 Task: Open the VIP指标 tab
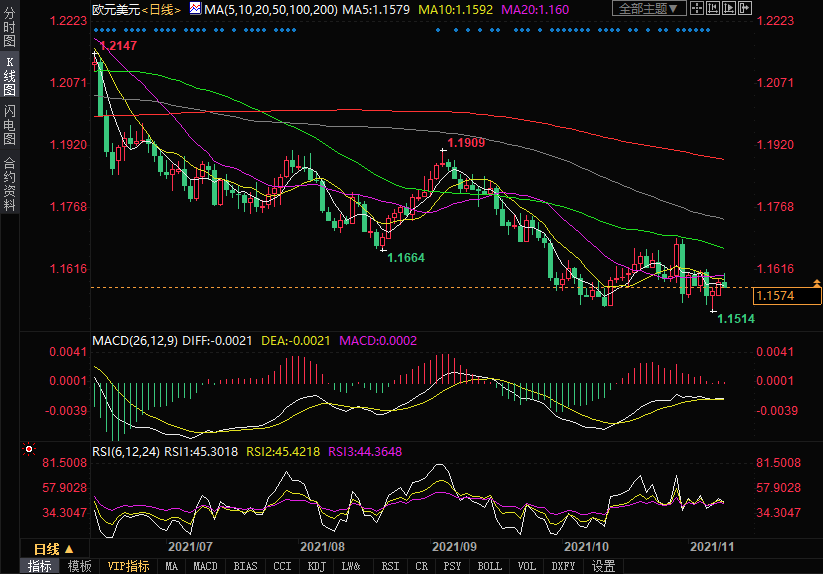click(129, 566)
